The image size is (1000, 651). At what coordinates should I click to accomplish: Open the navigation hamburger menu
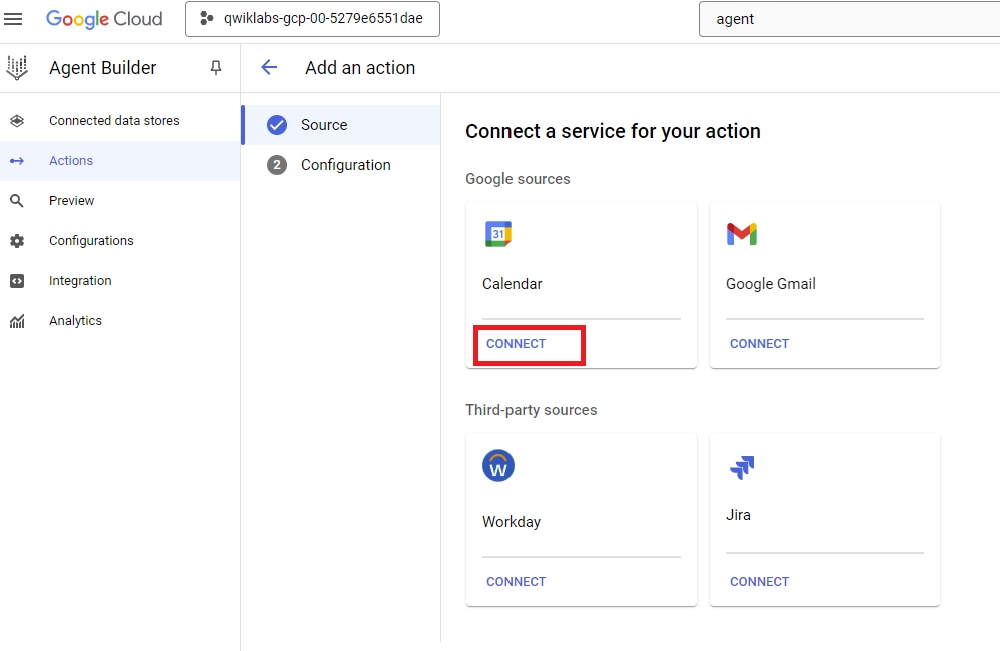14,19
